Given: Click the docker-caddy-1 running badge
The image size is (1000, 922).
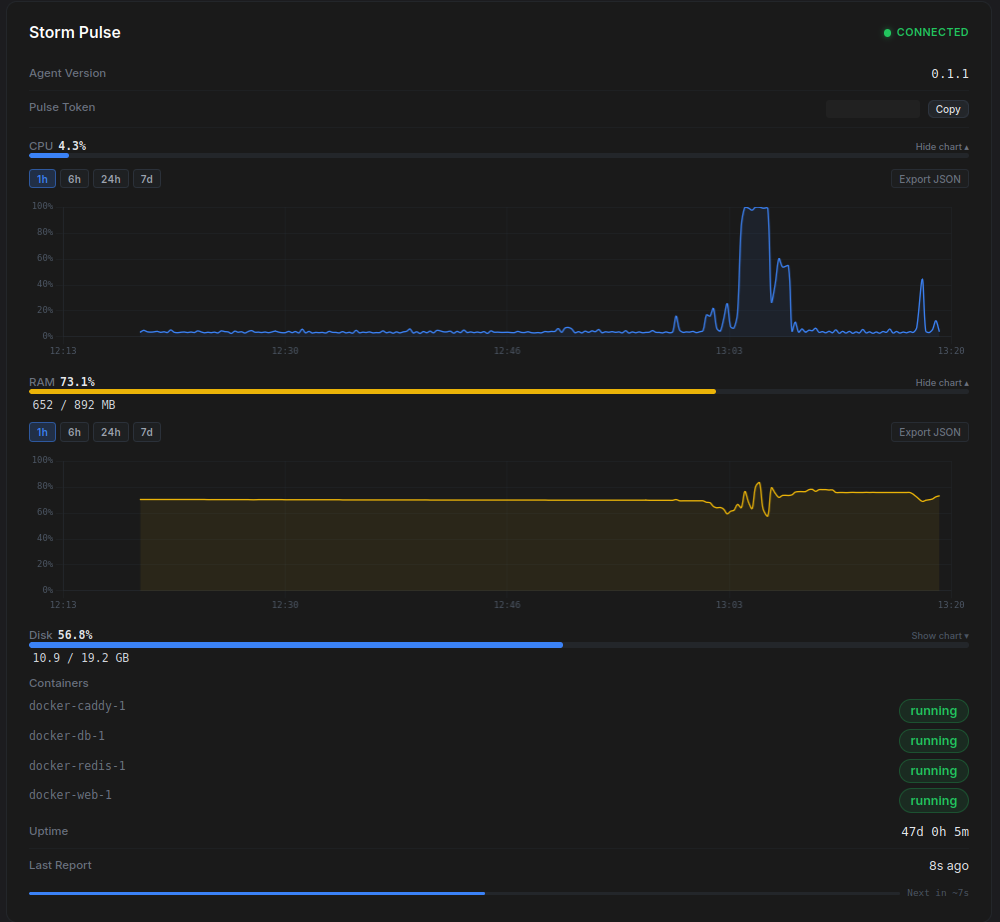Looking at the screenshot, I should click(933, 710).
